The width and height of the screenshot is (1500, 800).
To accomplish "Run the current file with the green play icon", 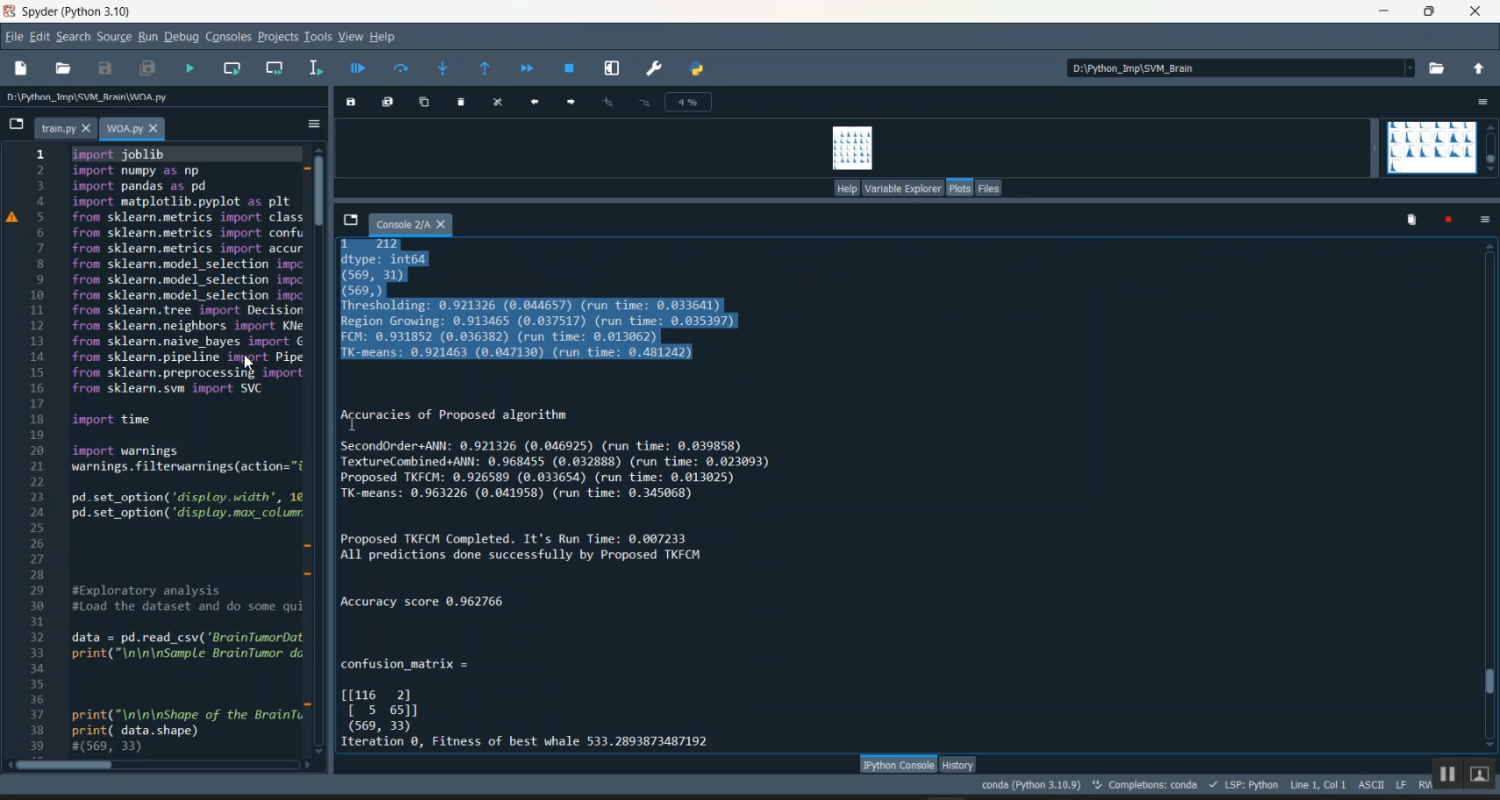I will (x=190, y=69).
